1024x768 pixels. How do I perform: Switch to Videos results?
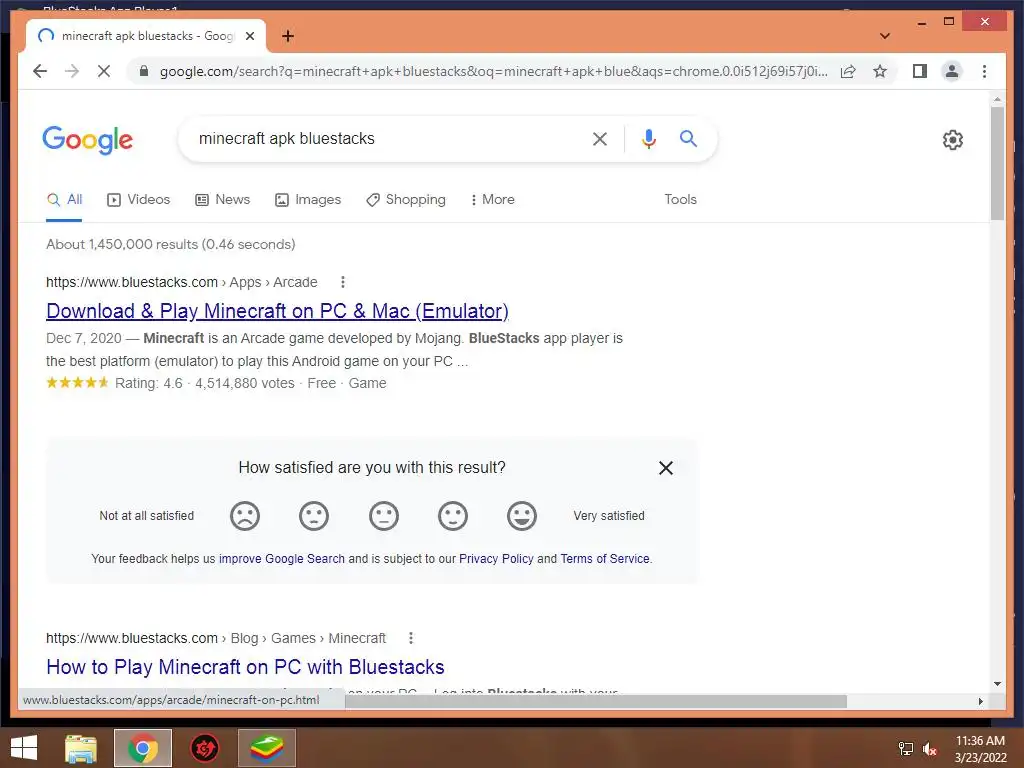(138, 199)
